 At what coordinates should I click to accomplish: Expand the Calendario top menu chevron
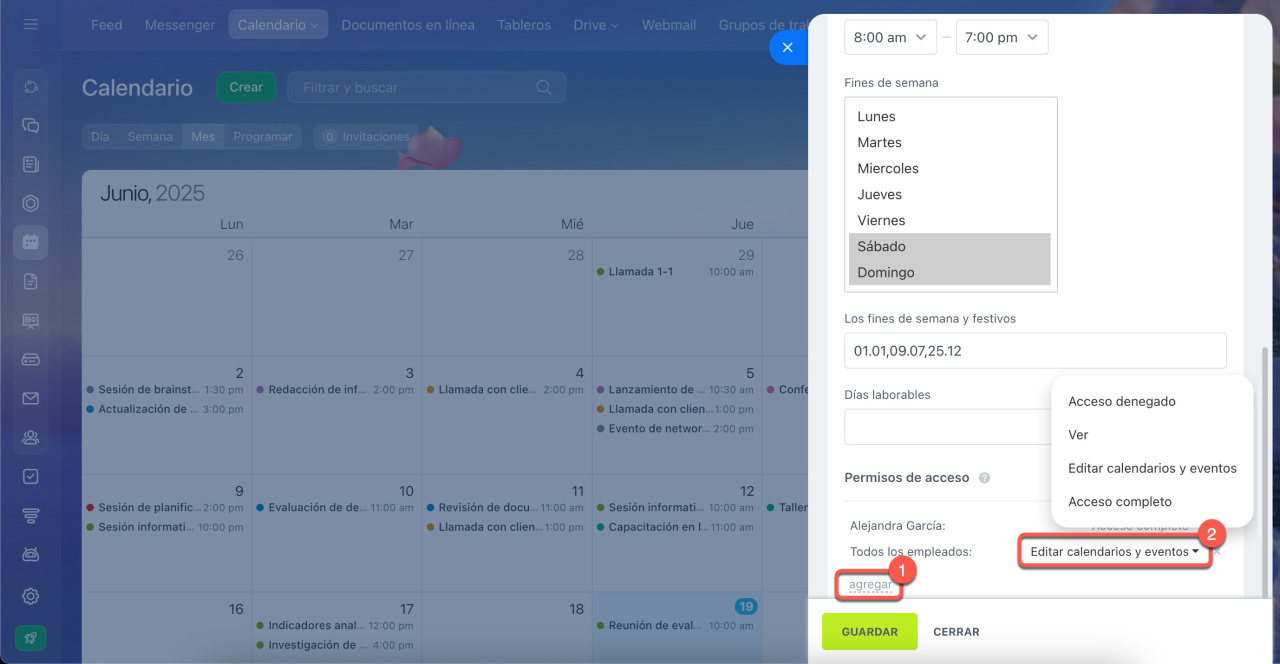(315, 25)
